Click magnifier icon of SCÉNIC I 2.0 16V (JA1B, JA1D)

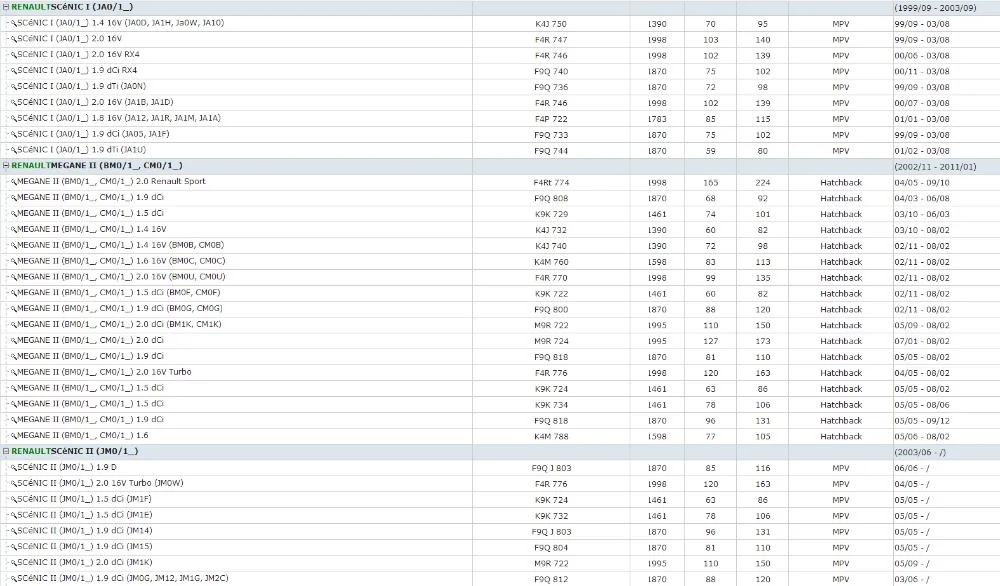click(13, 103)
